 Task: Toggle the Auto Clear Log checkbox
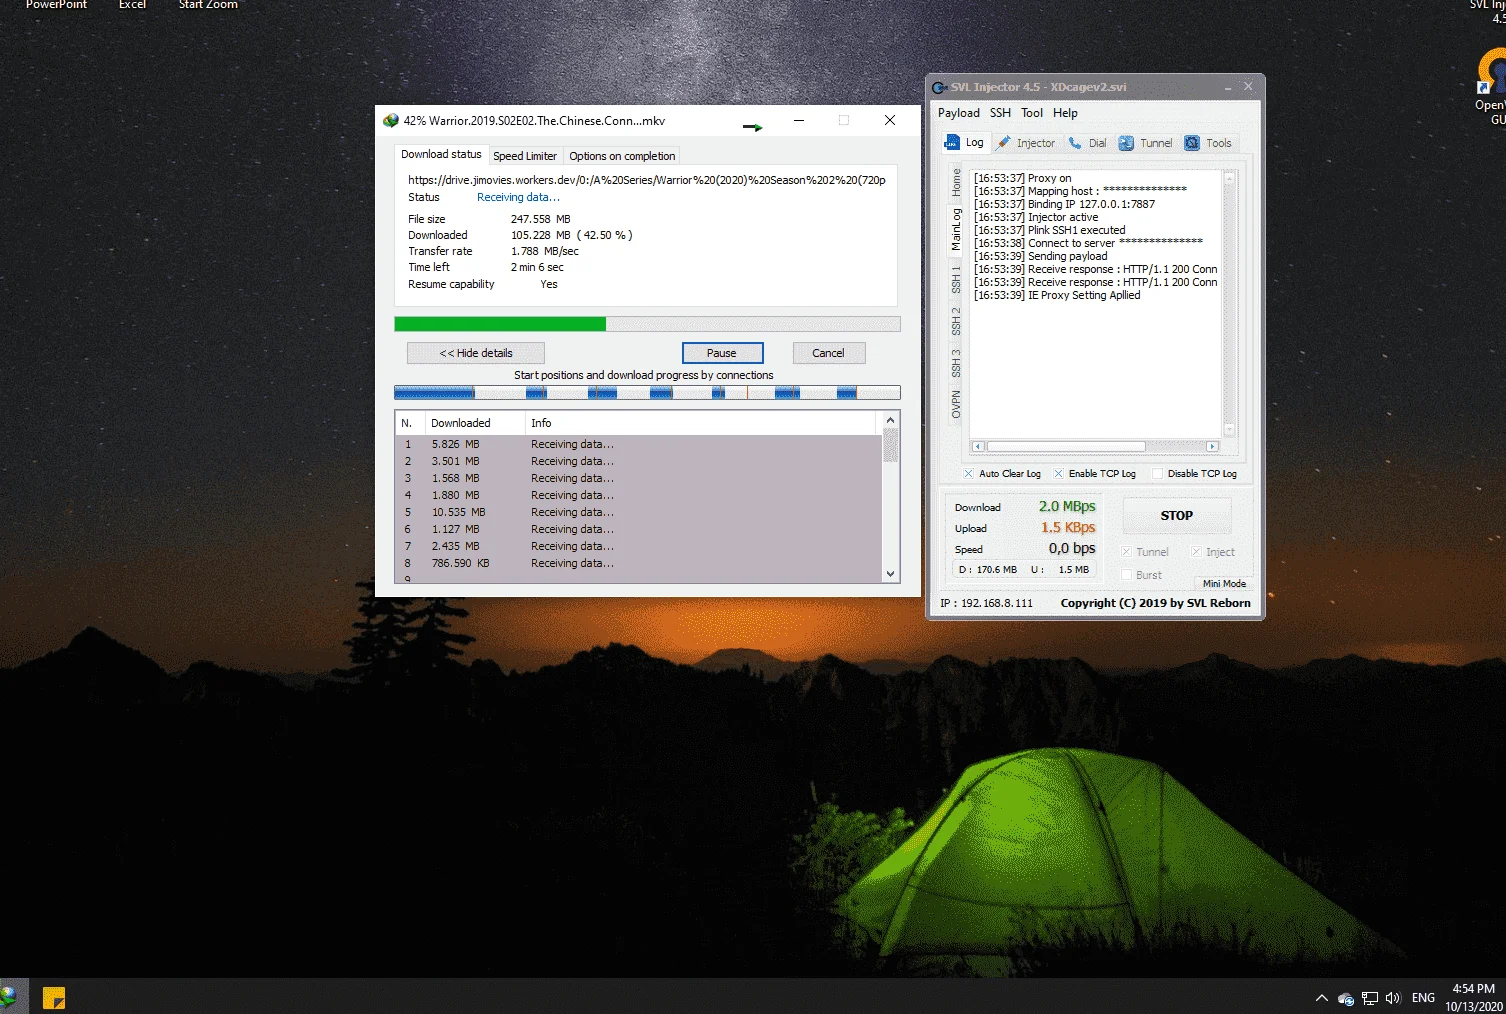pyautogui.click(x=968, y=474)
